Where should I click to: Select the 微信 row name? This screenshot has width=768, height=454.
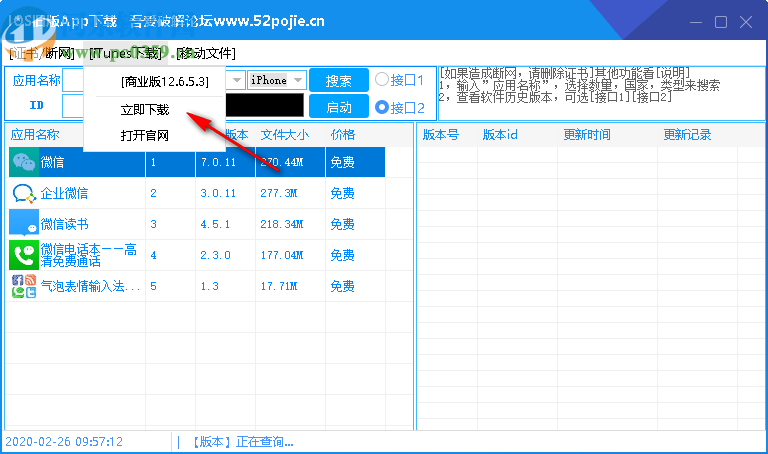click(52, 162)
